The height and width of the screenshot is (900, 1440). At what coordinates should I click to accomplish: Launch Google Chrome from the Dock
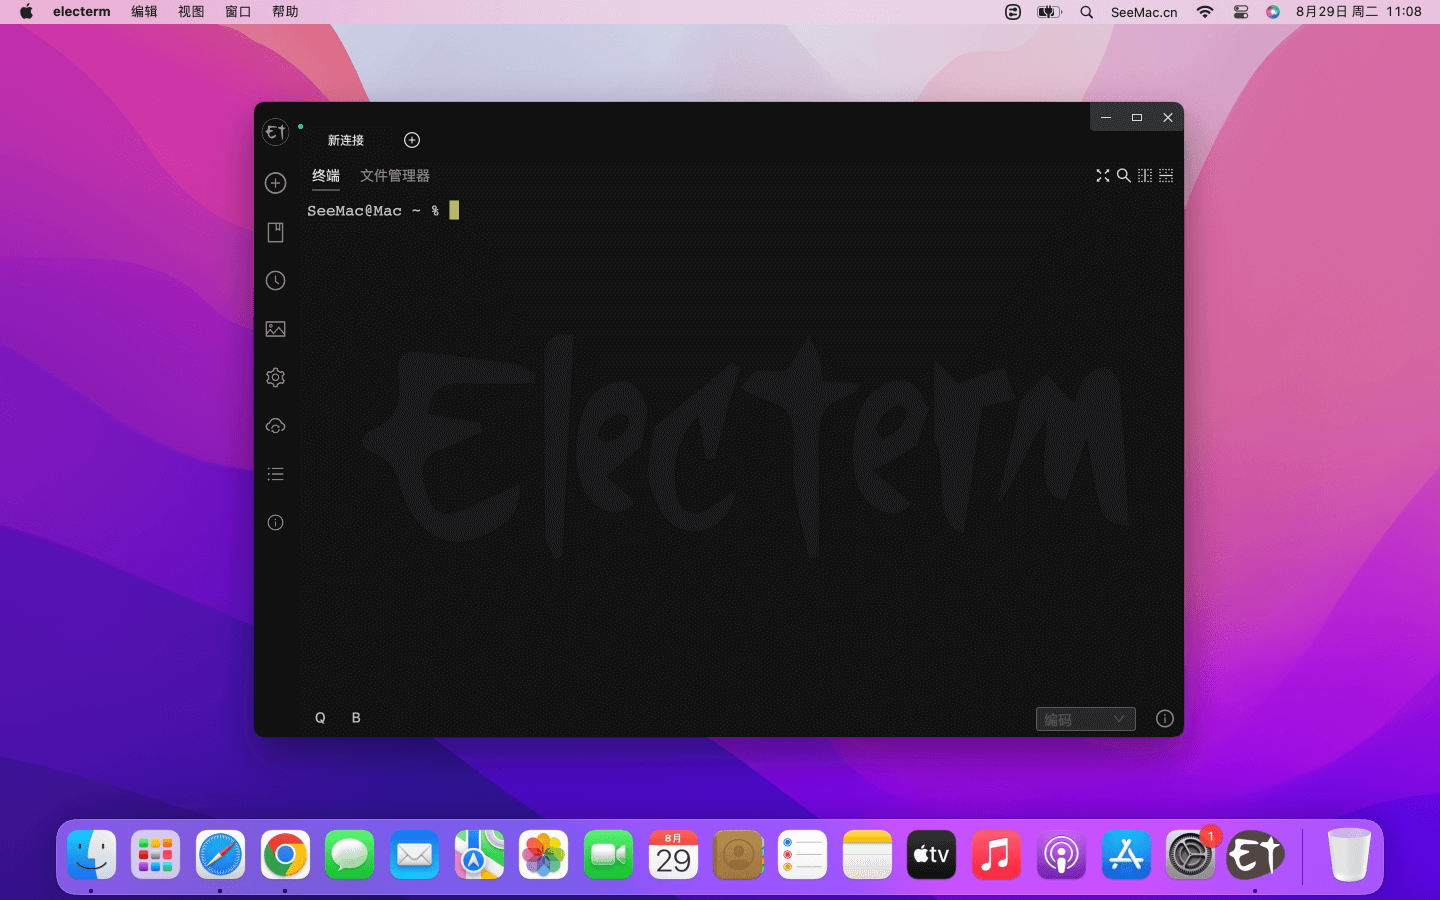click(285, 855)
